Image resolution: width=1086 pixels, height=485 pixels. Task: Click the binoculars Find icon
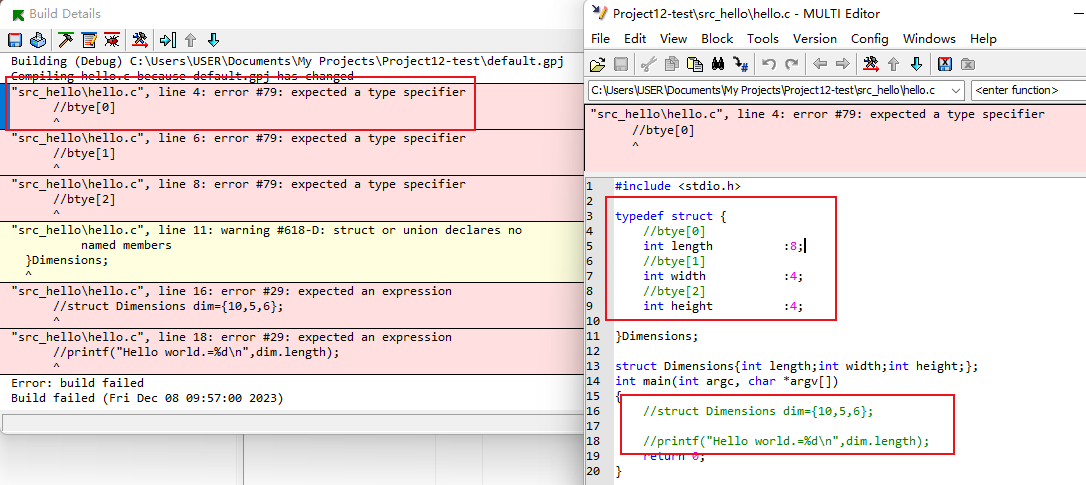pos(717,64)
